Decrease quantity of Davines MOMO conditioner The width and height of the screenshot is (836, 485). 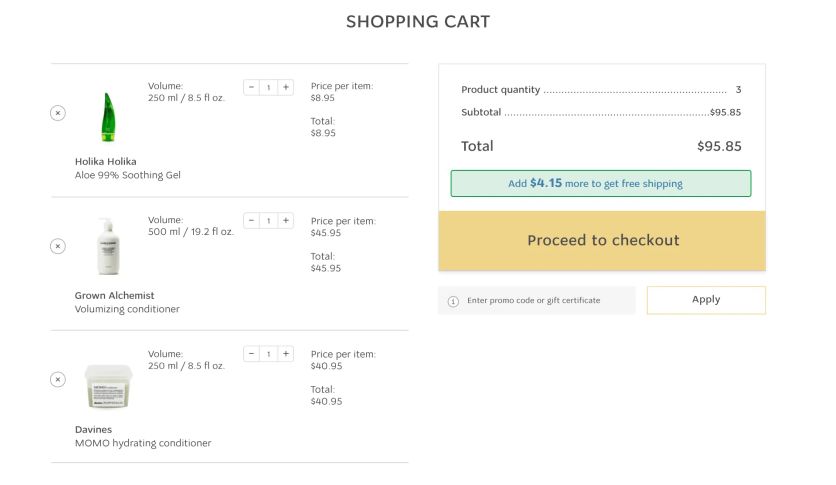[251, 354]
